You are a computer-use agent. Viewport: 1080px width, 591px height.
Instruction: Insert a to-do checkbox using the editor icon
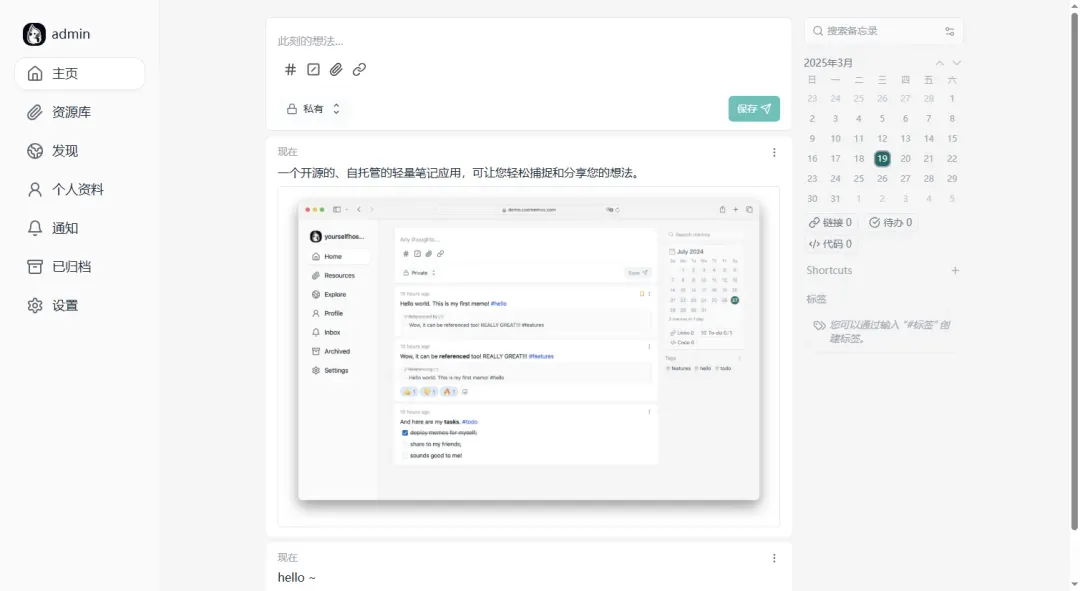(313, 69)
